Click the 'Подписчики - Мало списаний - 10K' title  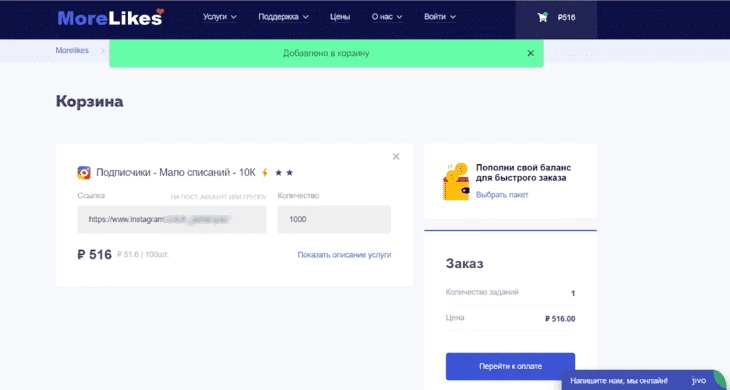coord(176,173)
